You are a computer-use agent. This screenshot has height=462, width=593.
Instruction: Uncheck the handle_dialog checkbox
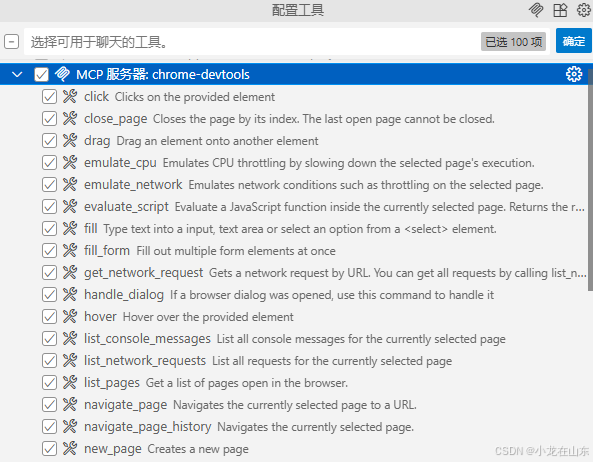click(49, 295)
